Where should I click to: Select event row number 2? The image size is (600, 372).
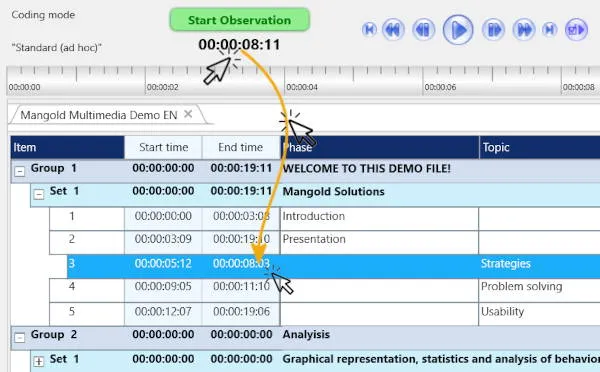tap(72, 239)
